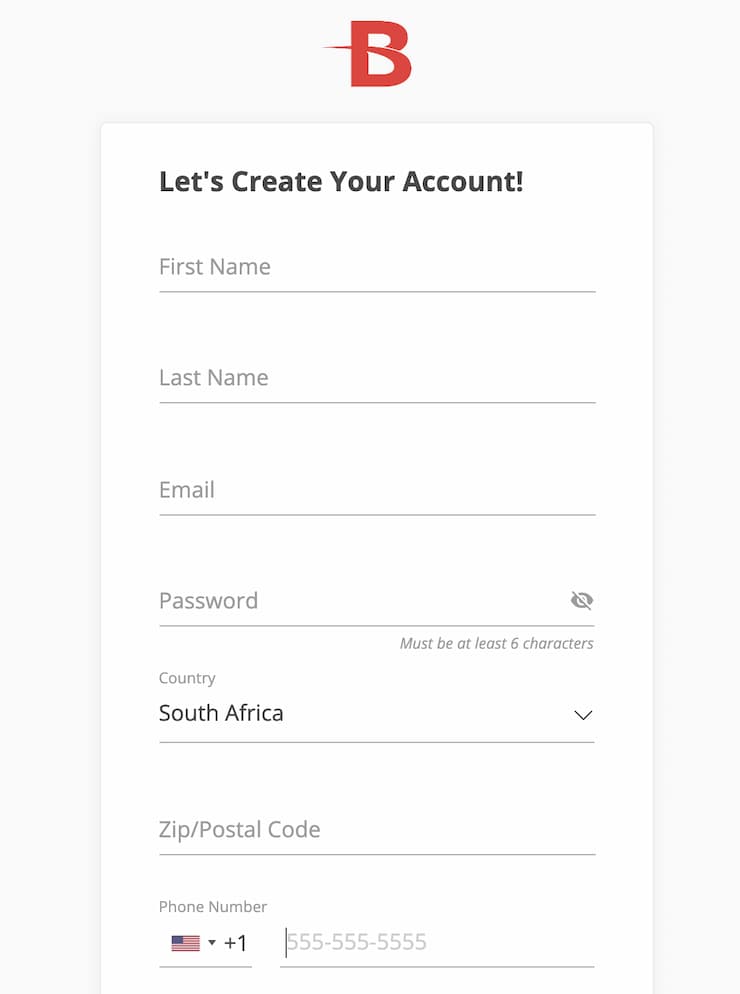This screenshot has width=740, height=994.
Task: Toggle password visibility eye icon
Action: tap(581, 600)
